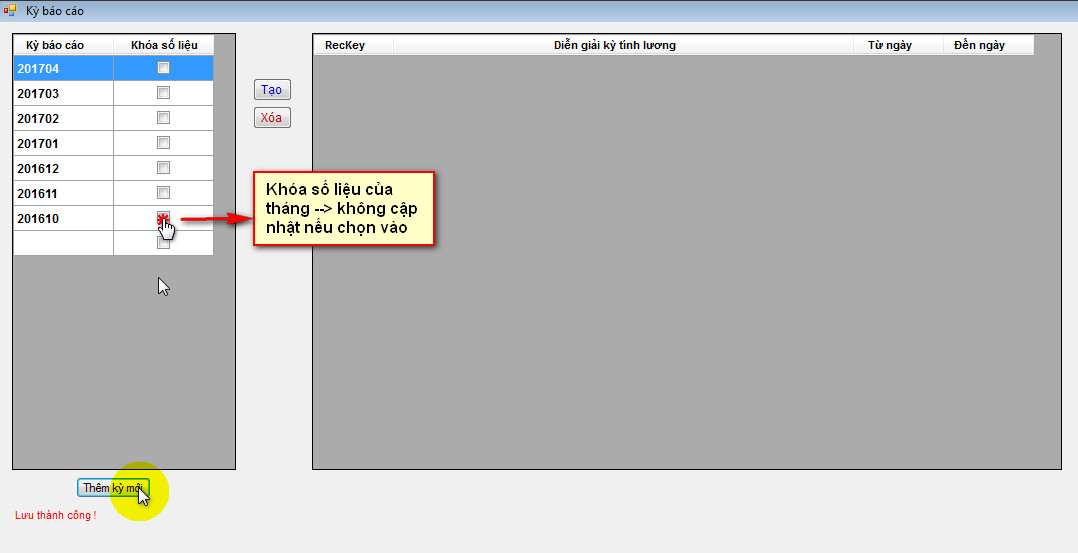
Task: Click the Từ ngày column header
Action: click(898, 45)
